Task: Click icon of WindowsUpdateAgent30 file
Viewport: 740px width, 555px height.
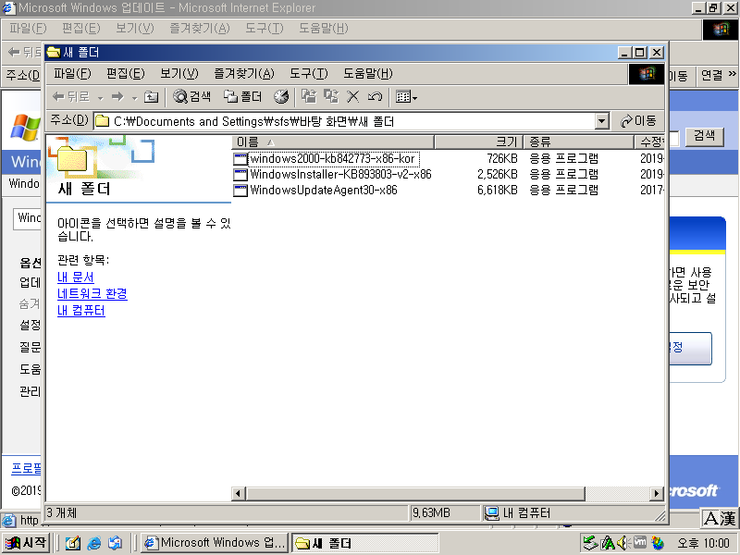Action: tap(240, 191)
